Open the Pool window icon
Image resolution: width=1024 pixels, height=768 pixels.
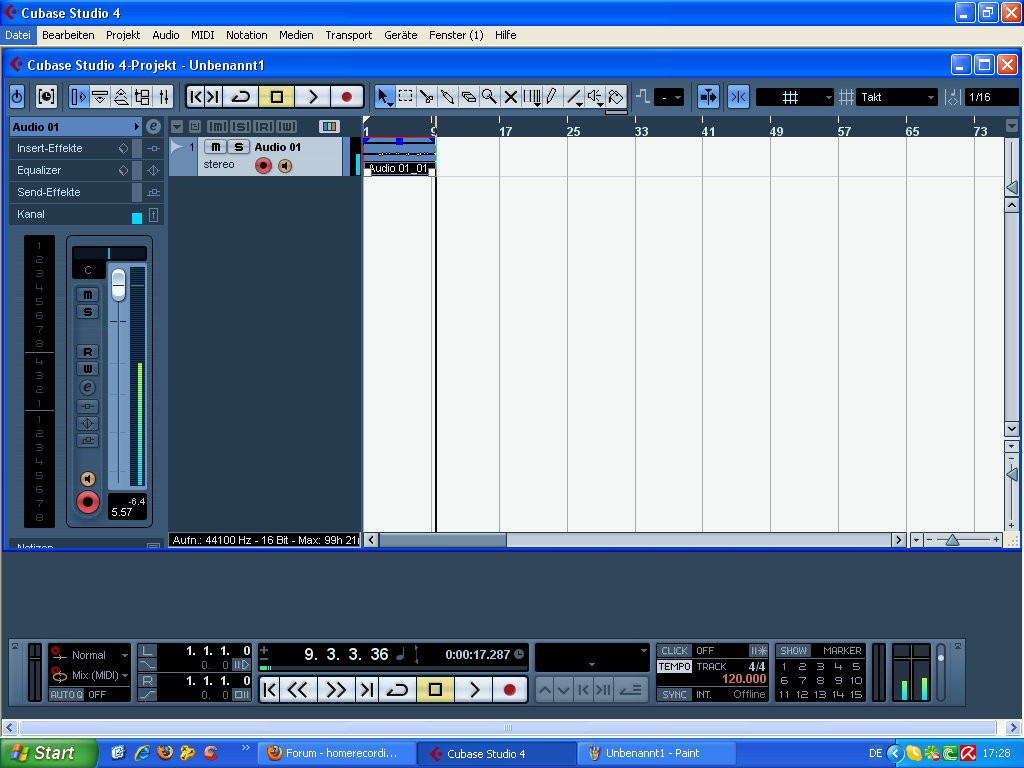point(142,97)
